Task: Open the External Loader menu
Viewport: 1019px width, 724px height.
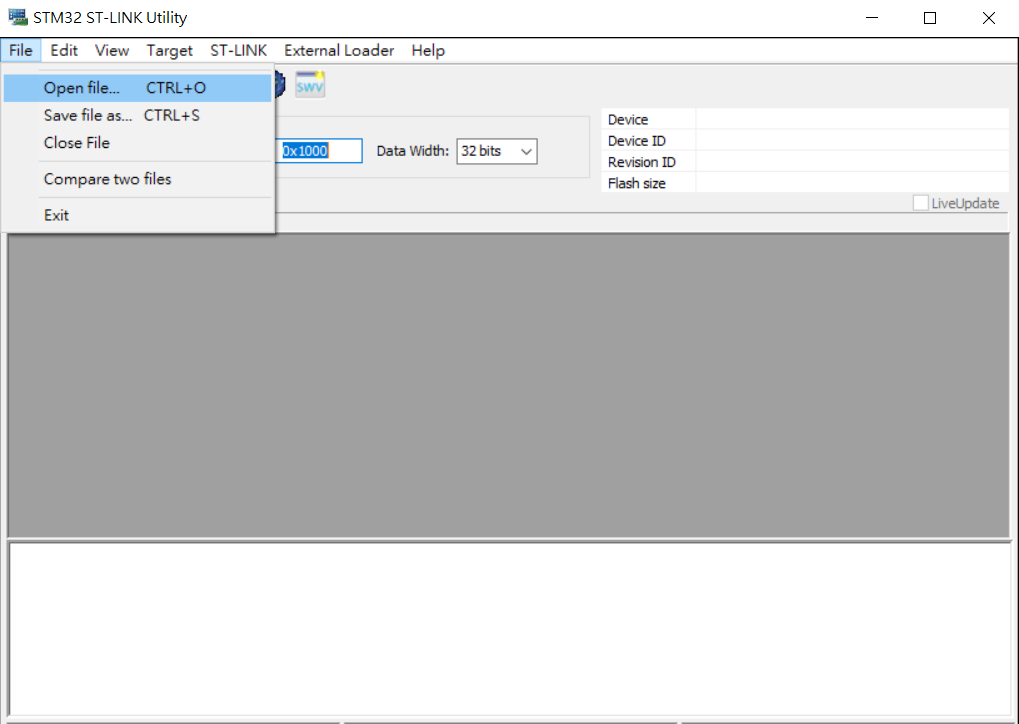Action: (x=339, y=50)
